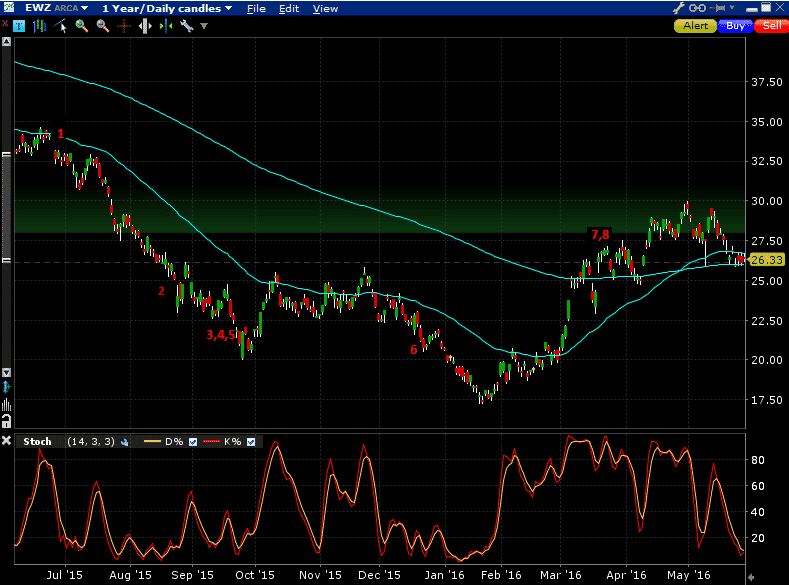Select the cyan text annotation tool
Screen dimensions: 789x585
(19, 26)
